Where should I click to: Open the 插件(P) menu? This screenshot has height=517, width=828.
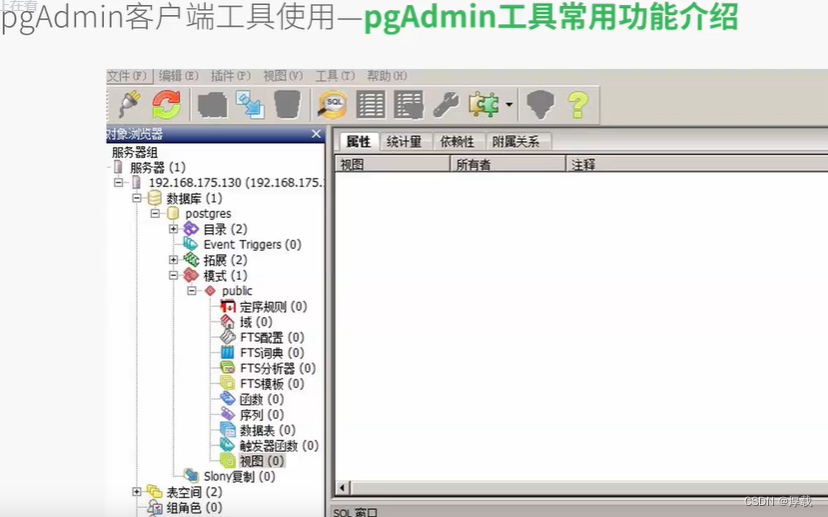pos(231,76)
